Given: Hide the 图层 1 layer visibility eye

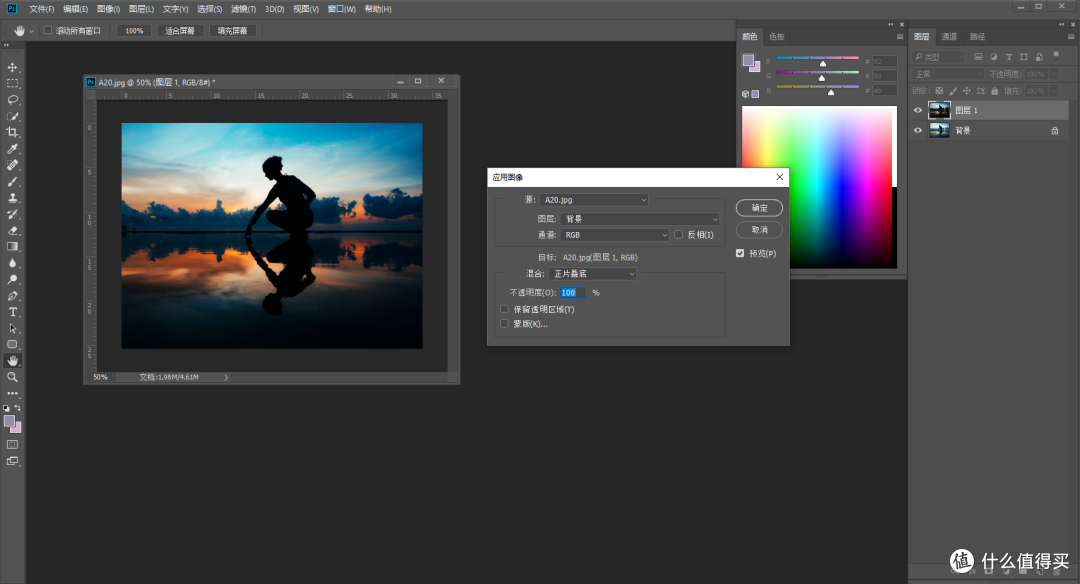Looking at the screenshot, I should (x=917, y=110).
